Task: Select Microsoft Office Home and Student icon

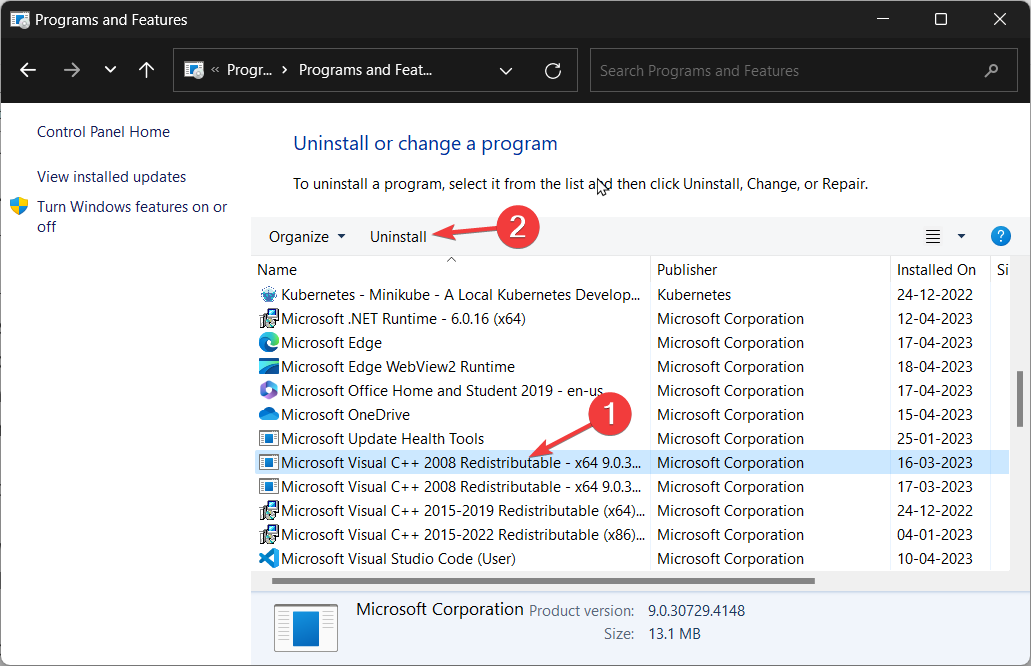Action: [268, 391]
